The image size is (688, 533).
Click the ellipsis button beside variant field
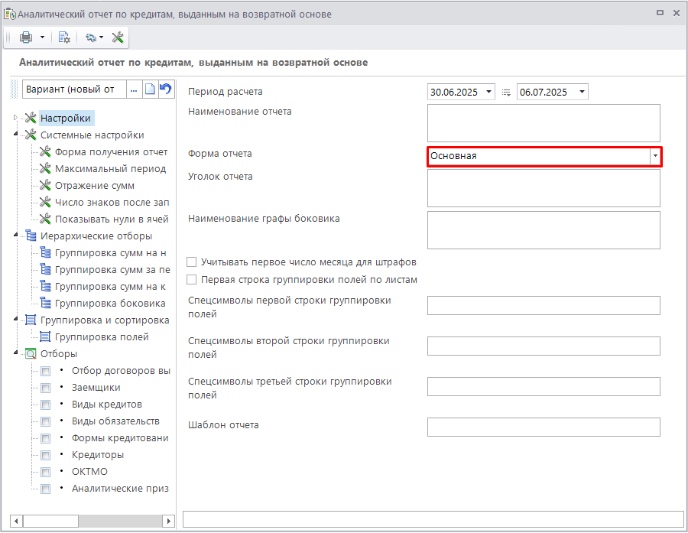[x=133, y=90]
